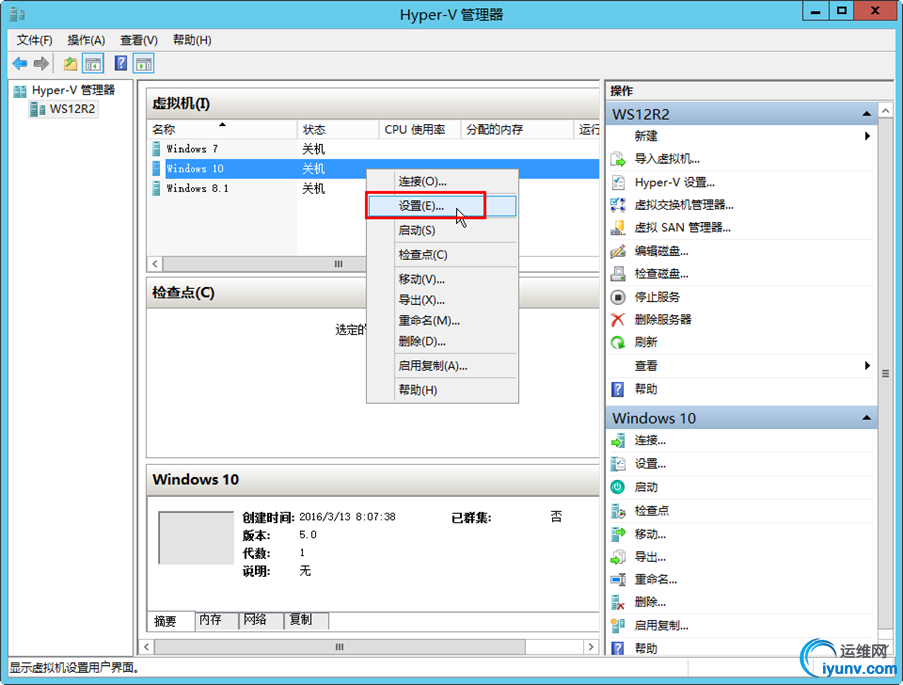Screen dimensions: 903x685
Task: Choose 启动(S) in the context menu
Action: (442, 230)
